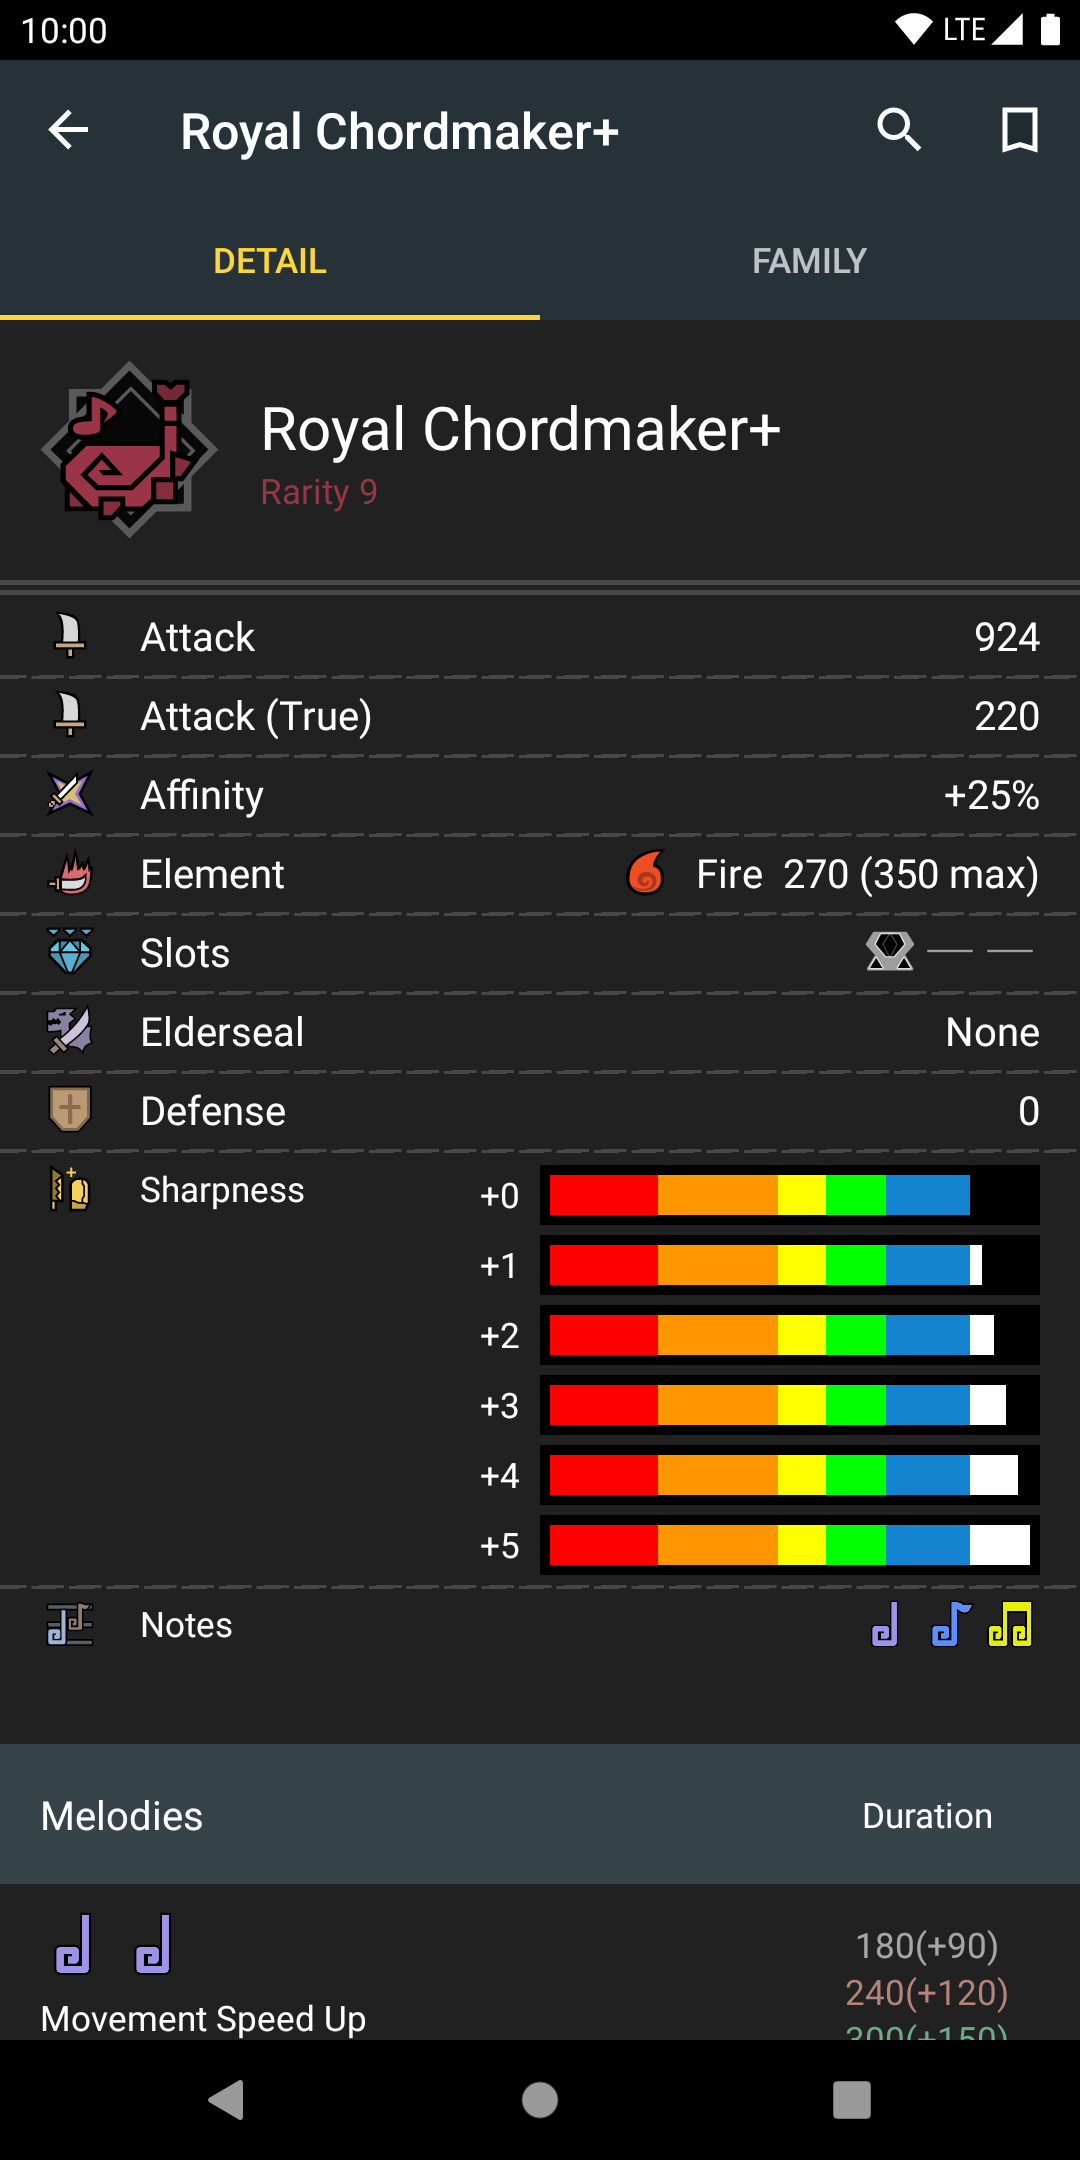The height and width of the screenshot is (2160, 1080).
Task: Click the yellow double note icon
Action: tap(1010, 1625)
